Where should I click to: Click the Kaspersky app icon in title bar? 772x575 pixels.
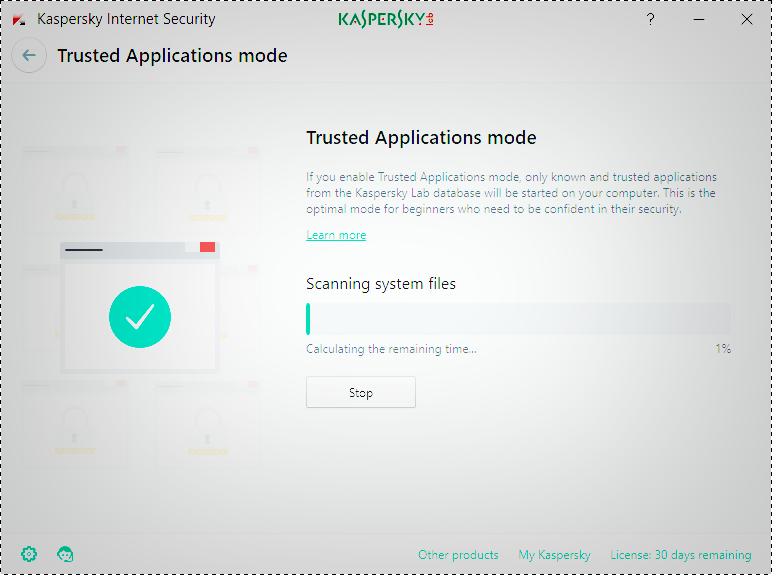(19, 19)
